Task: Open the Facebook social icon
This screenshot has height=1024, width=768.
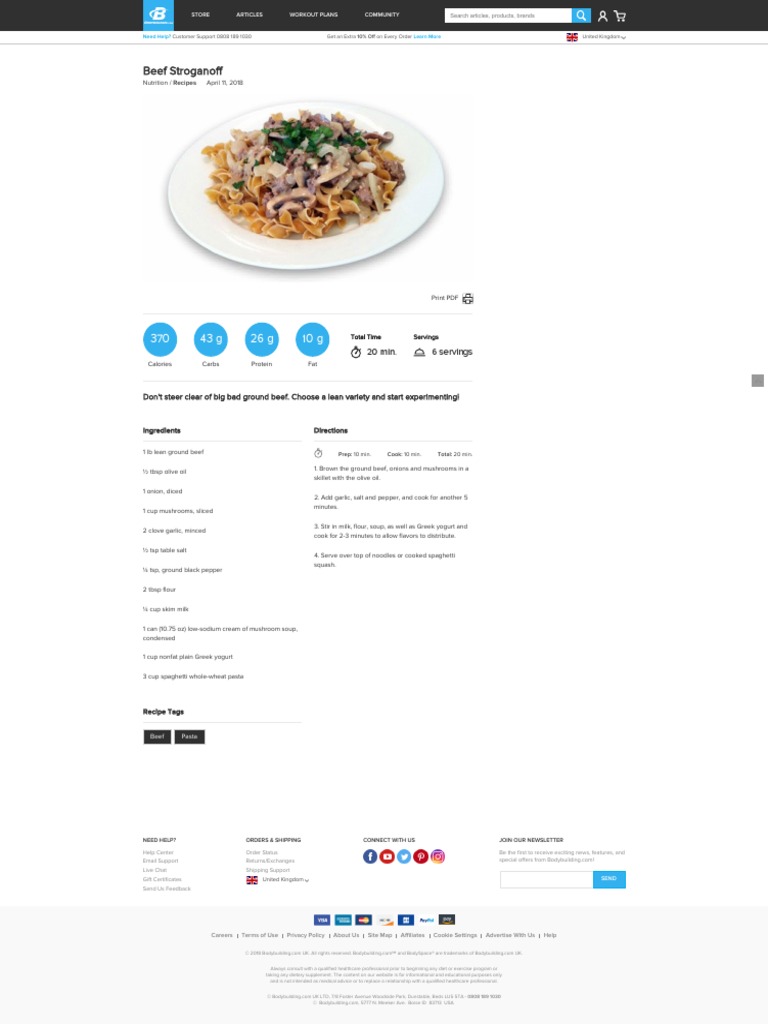Action: click(x=370, y=856)
